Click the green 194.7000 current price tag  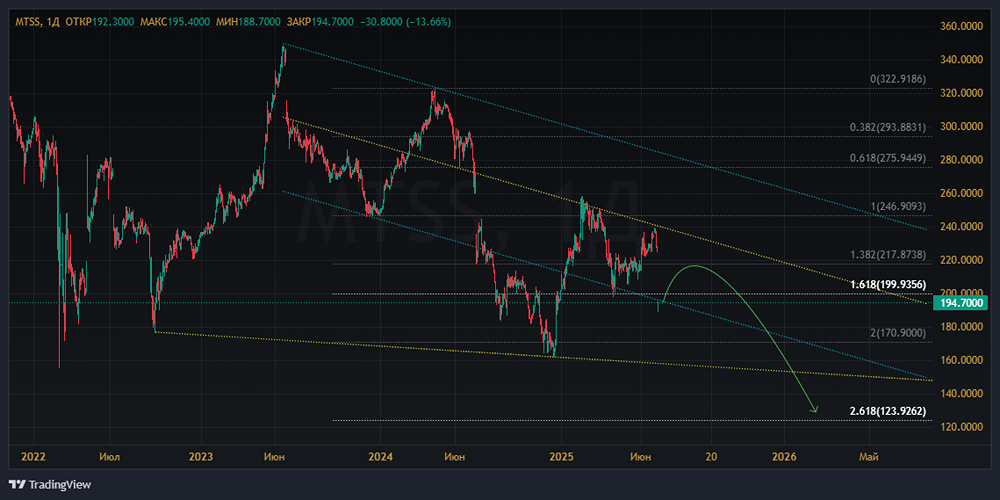961,302
